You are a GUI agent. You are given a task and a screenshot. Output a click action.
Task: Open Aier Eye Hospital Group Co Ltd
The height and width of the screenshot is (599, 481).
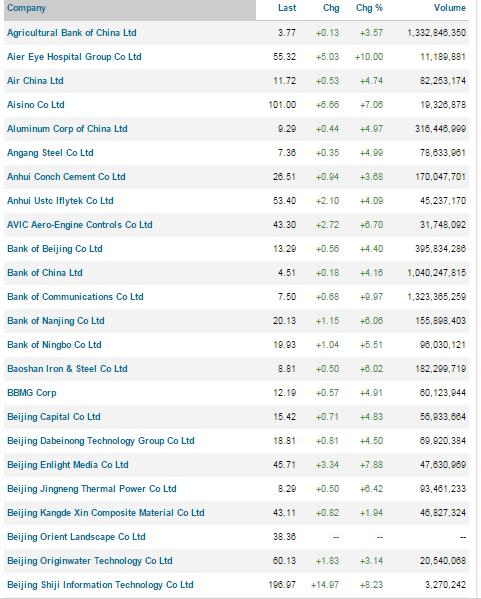point(74,57)
